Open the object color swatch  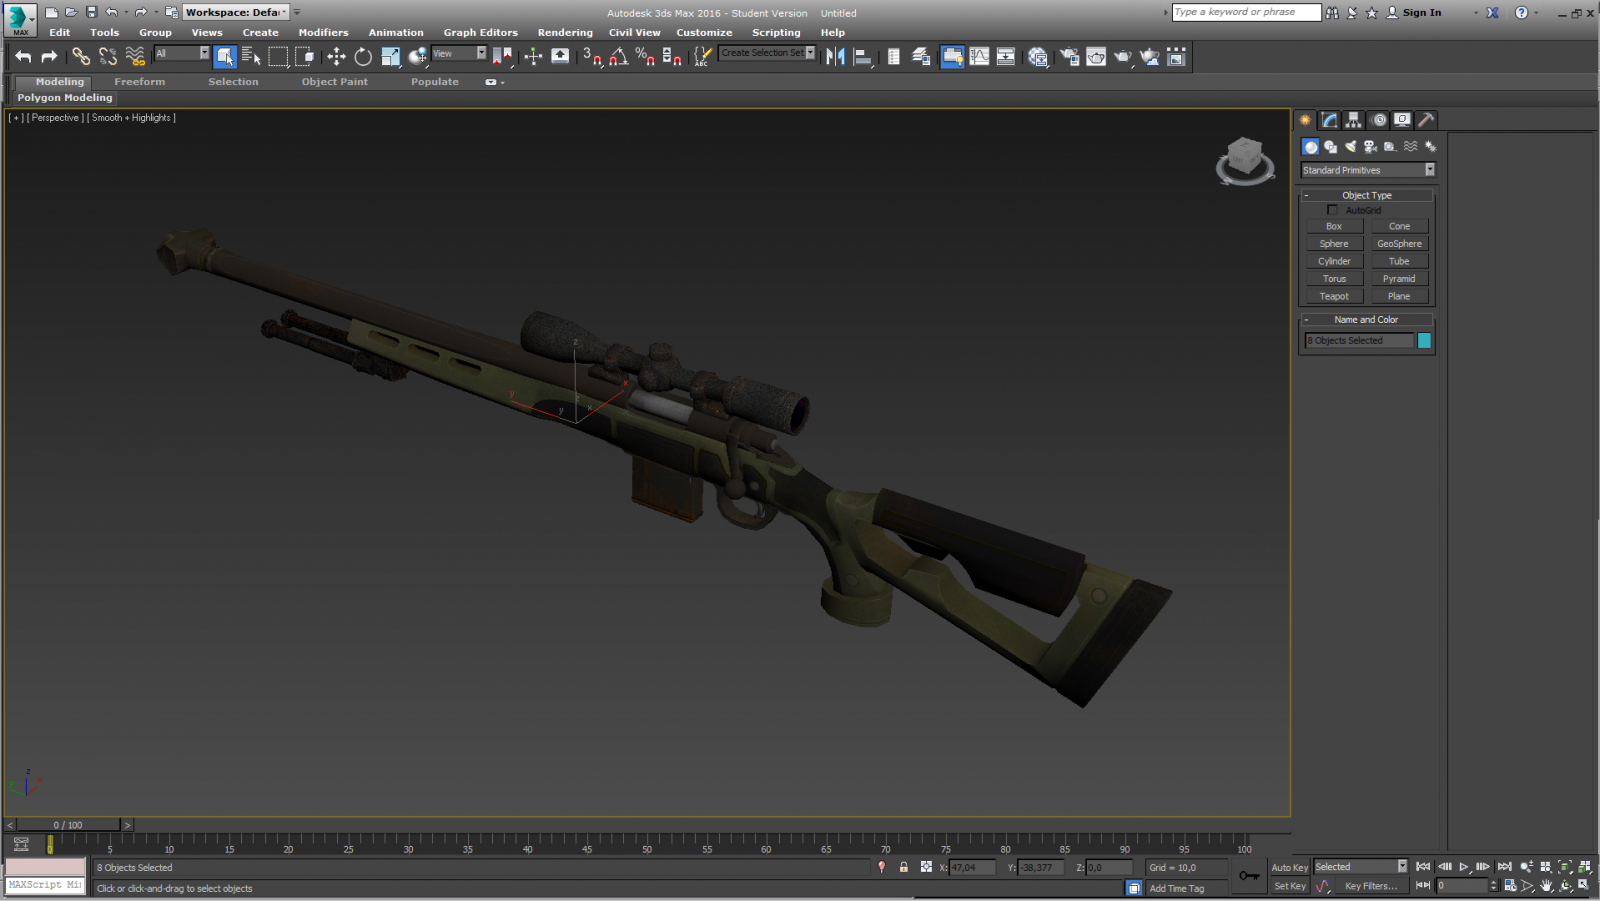pyautogui.click(x=1424, y=341)
